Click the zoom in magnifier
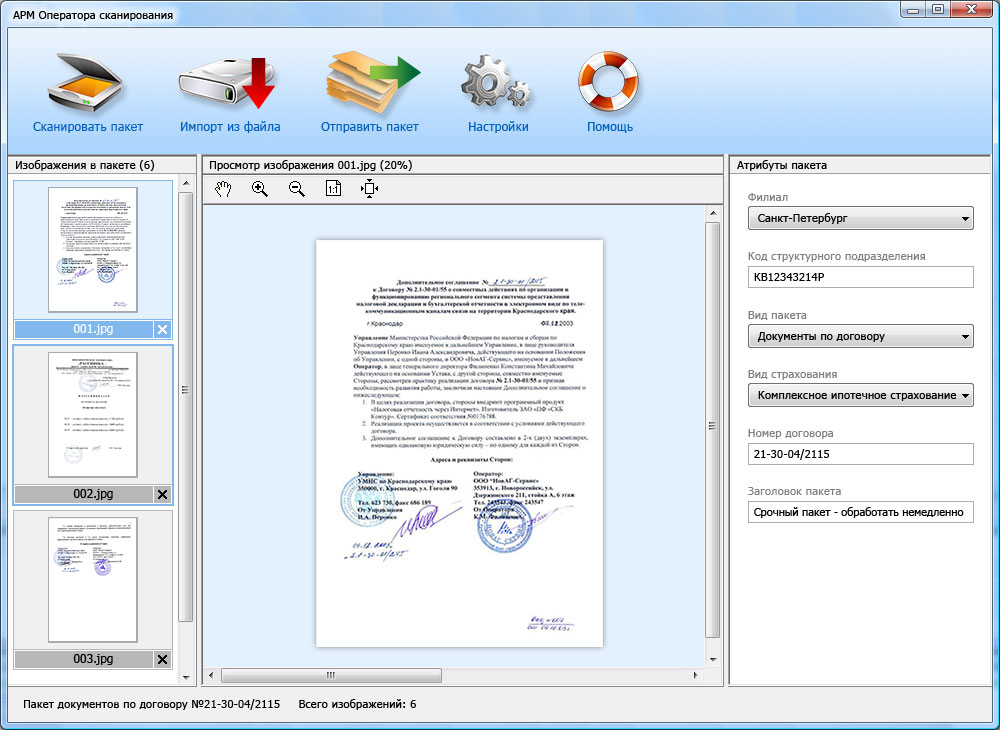This screenshot has height=730, width=1000. tap(260, 188)
